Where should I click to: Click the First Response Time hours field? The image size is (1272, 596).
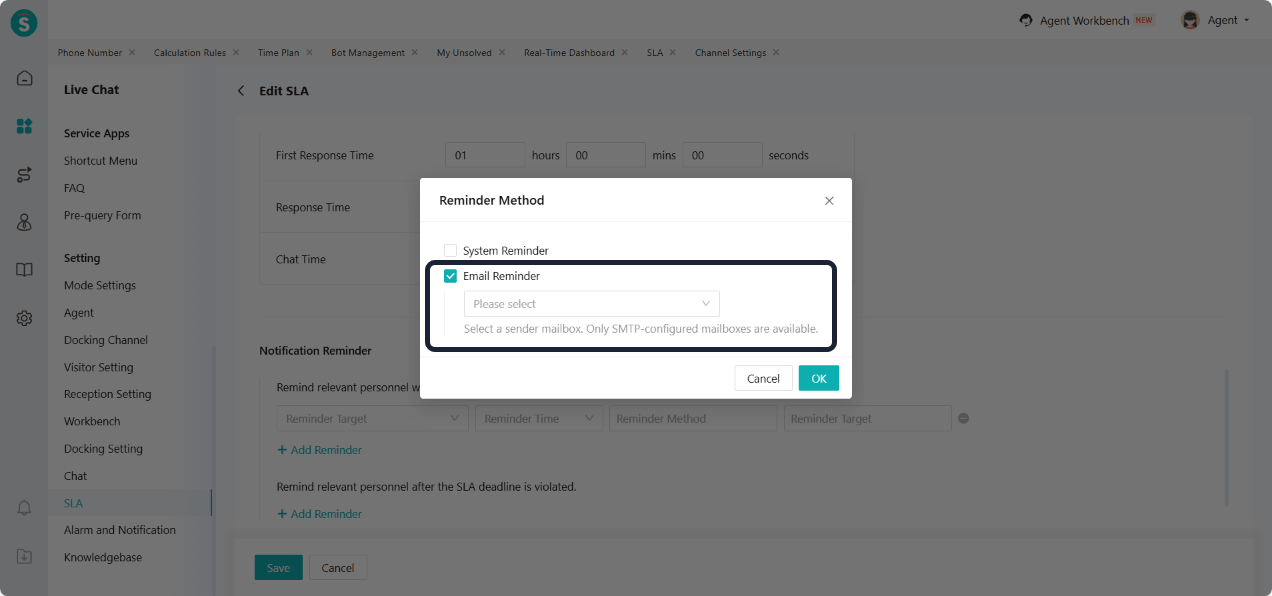[x=485, y=155]
